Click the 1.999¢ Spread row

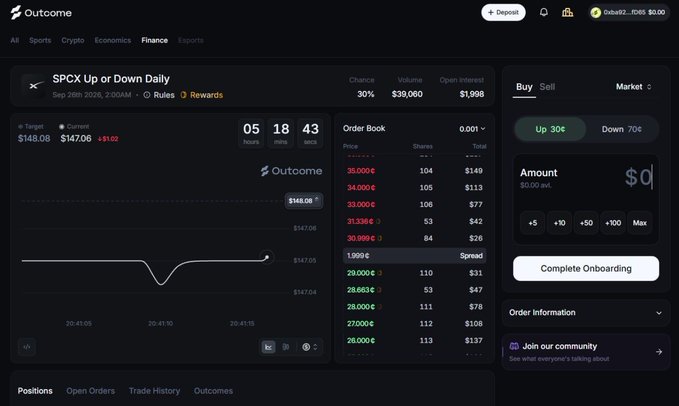pyautogui.click(x=414, y=255)
